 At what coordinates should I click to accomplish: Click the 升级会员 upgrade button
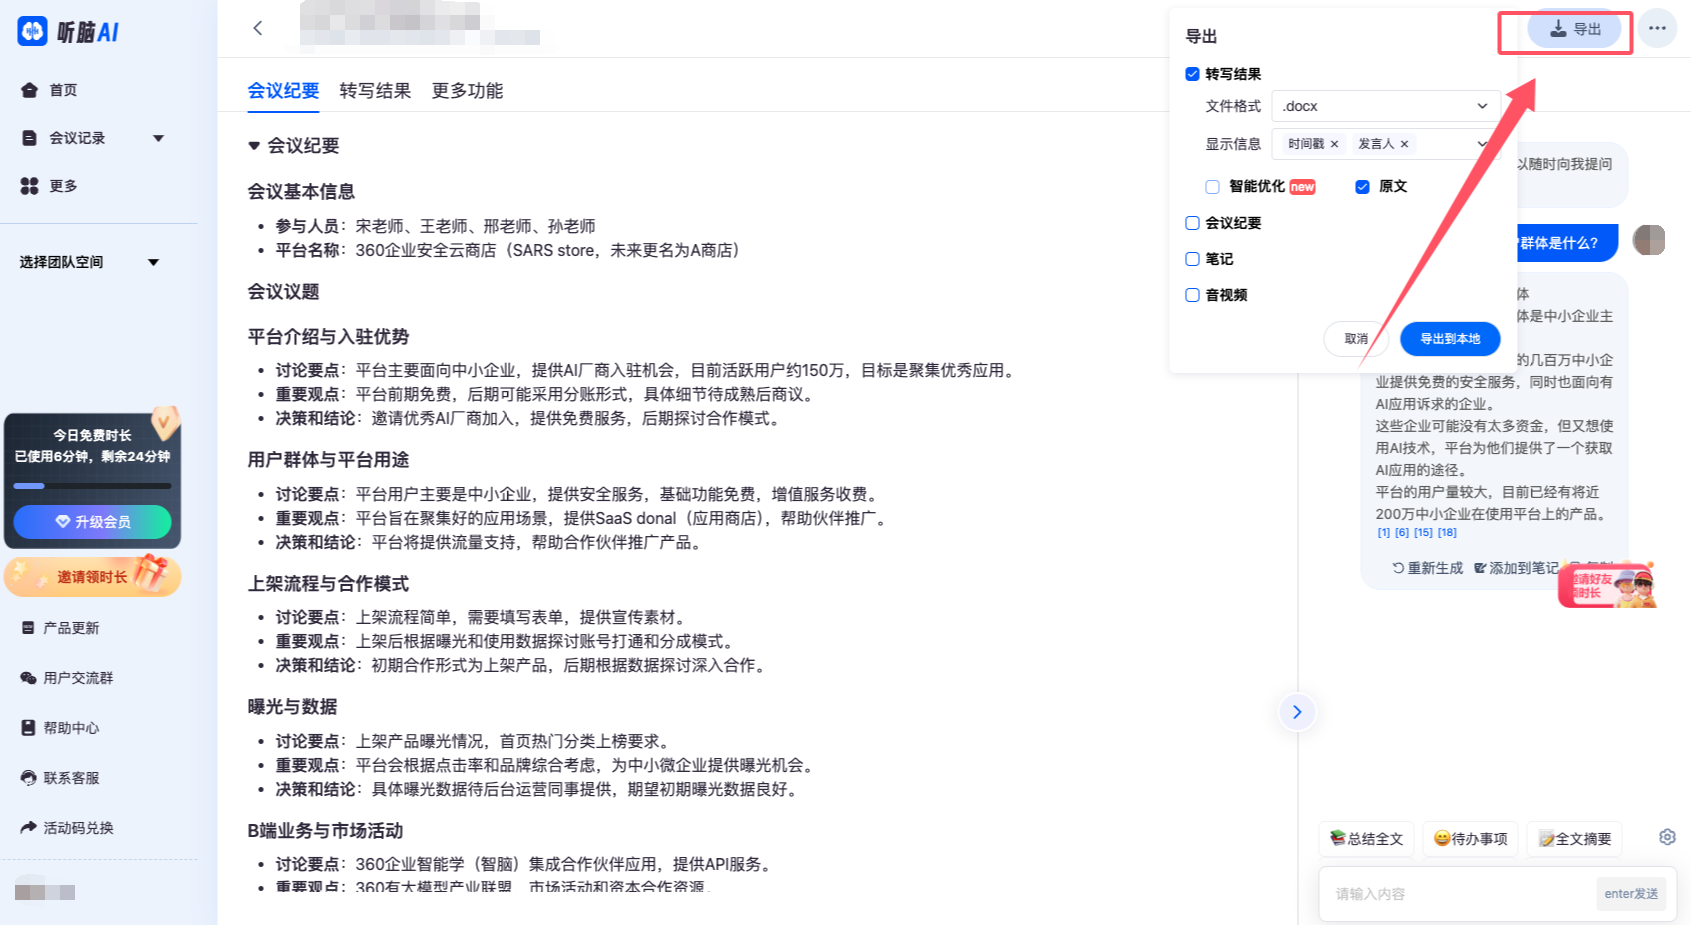click(92, 522)
